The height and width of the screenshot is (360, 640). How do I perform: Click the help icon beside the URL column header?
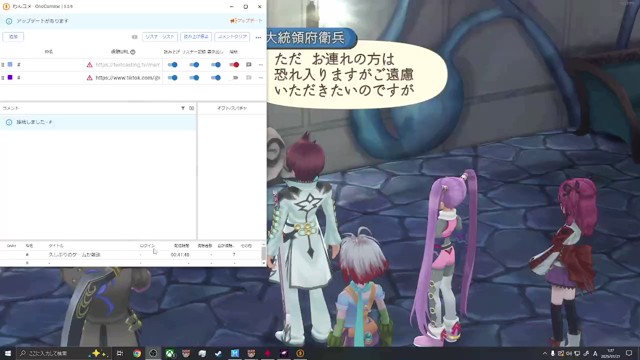tap(133, 52)
